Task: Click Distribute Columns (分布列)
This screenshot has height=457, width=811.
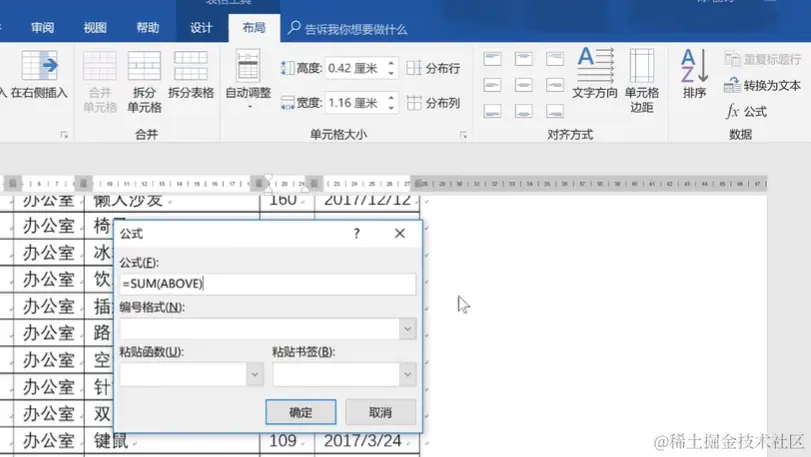Action: (433, 103)
